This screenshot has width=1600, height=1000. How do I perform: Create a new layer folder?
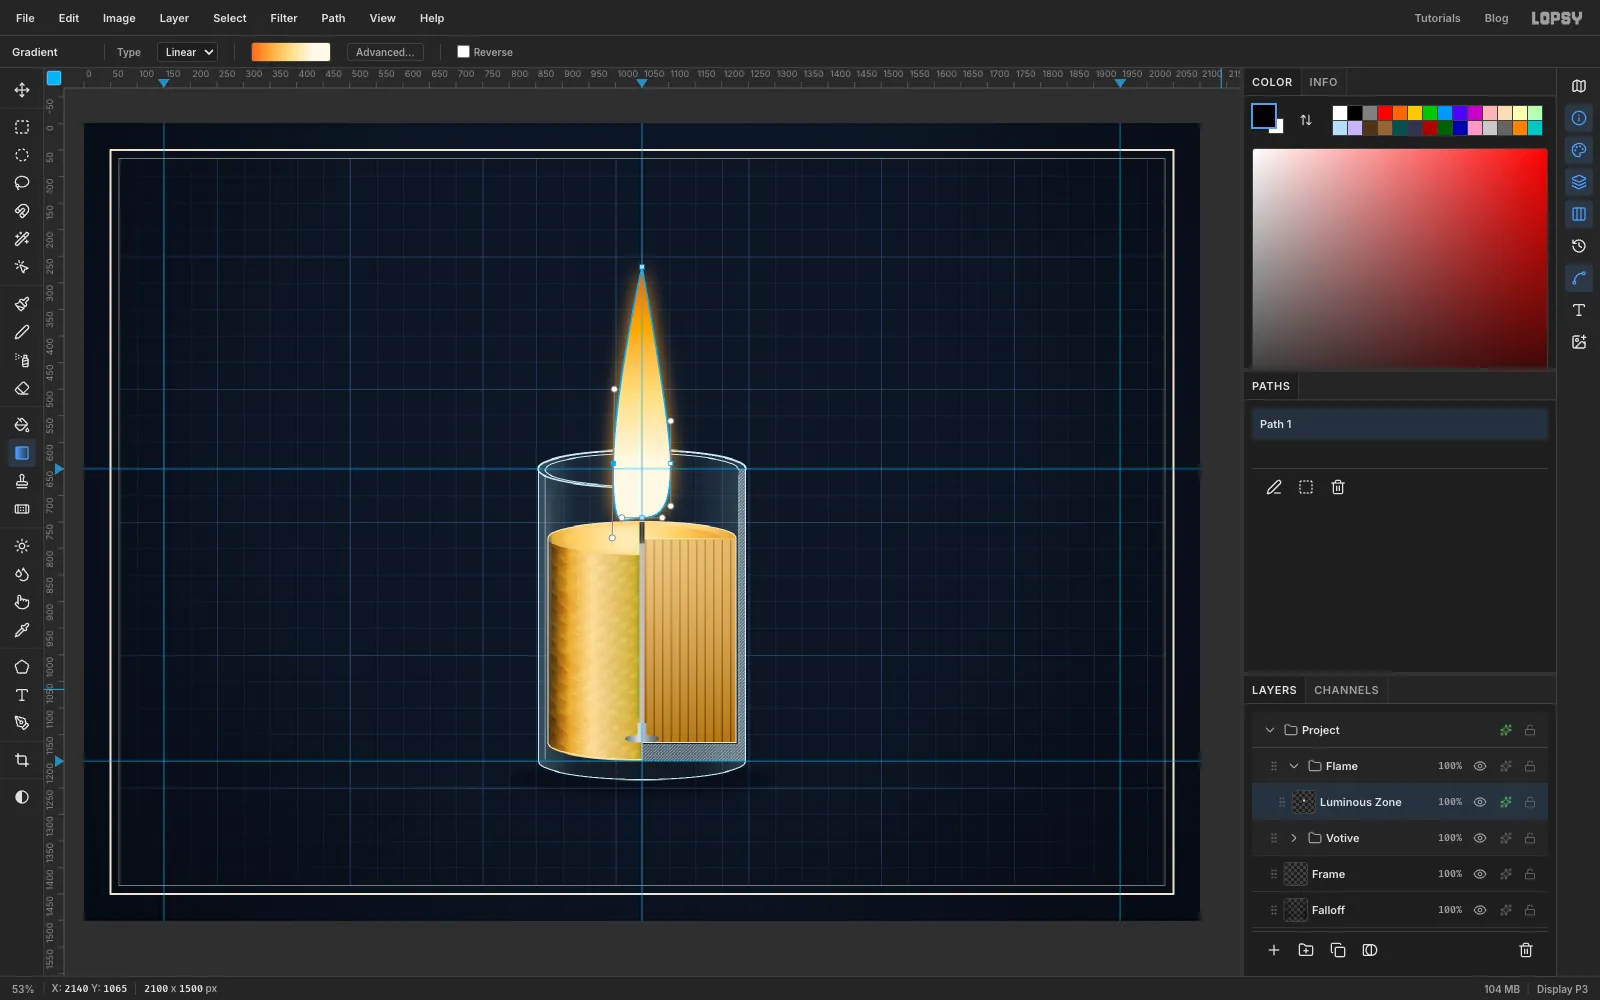(1306, 950)
